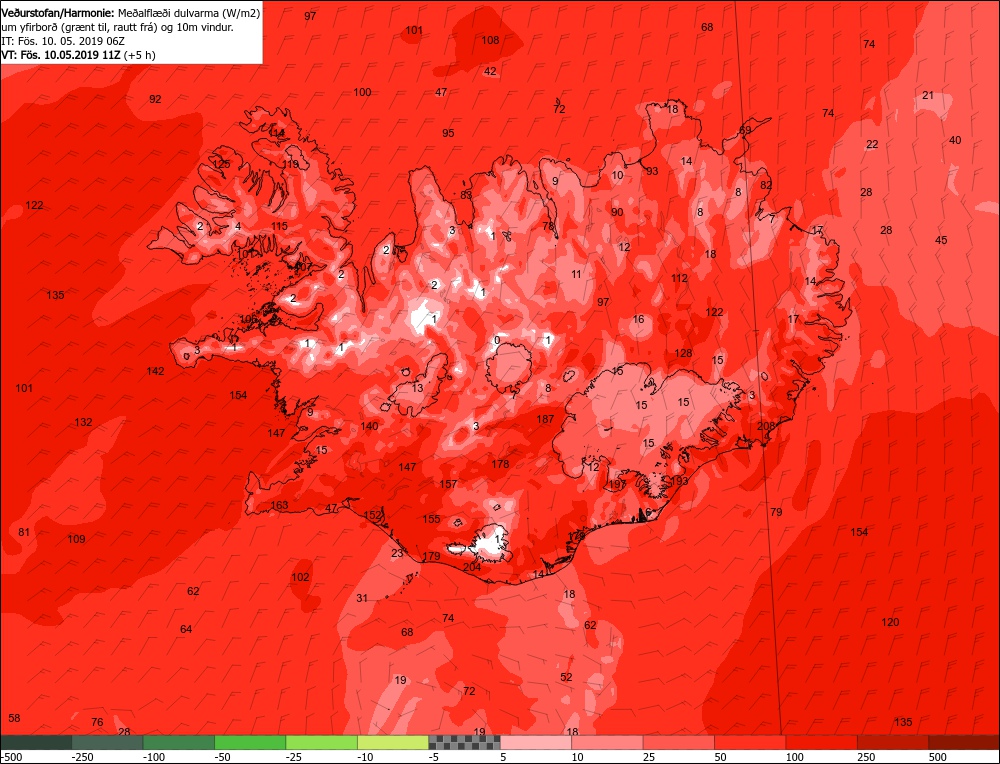Click the map value '79'
Viewport: 1000px width, 764px height.
(776, 512)
